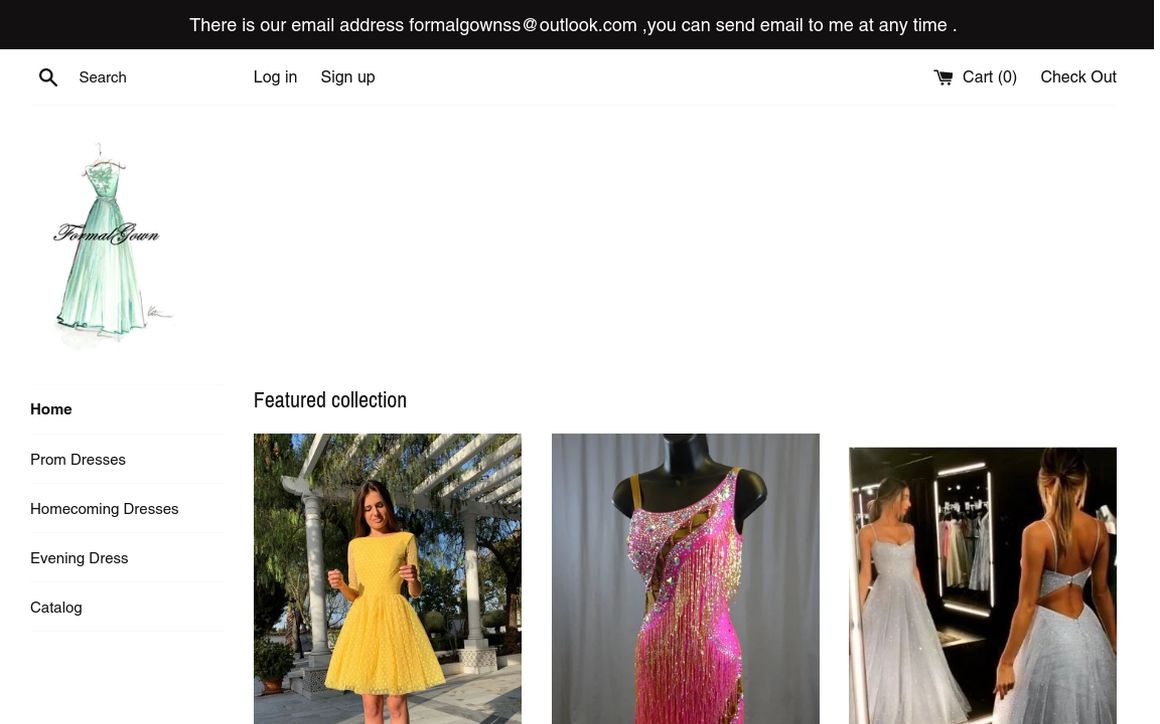This screenshot has height=724, width=1160.
Task: Open the Catalog menu item
Action: pyautogui.click(x=56, y=607)
